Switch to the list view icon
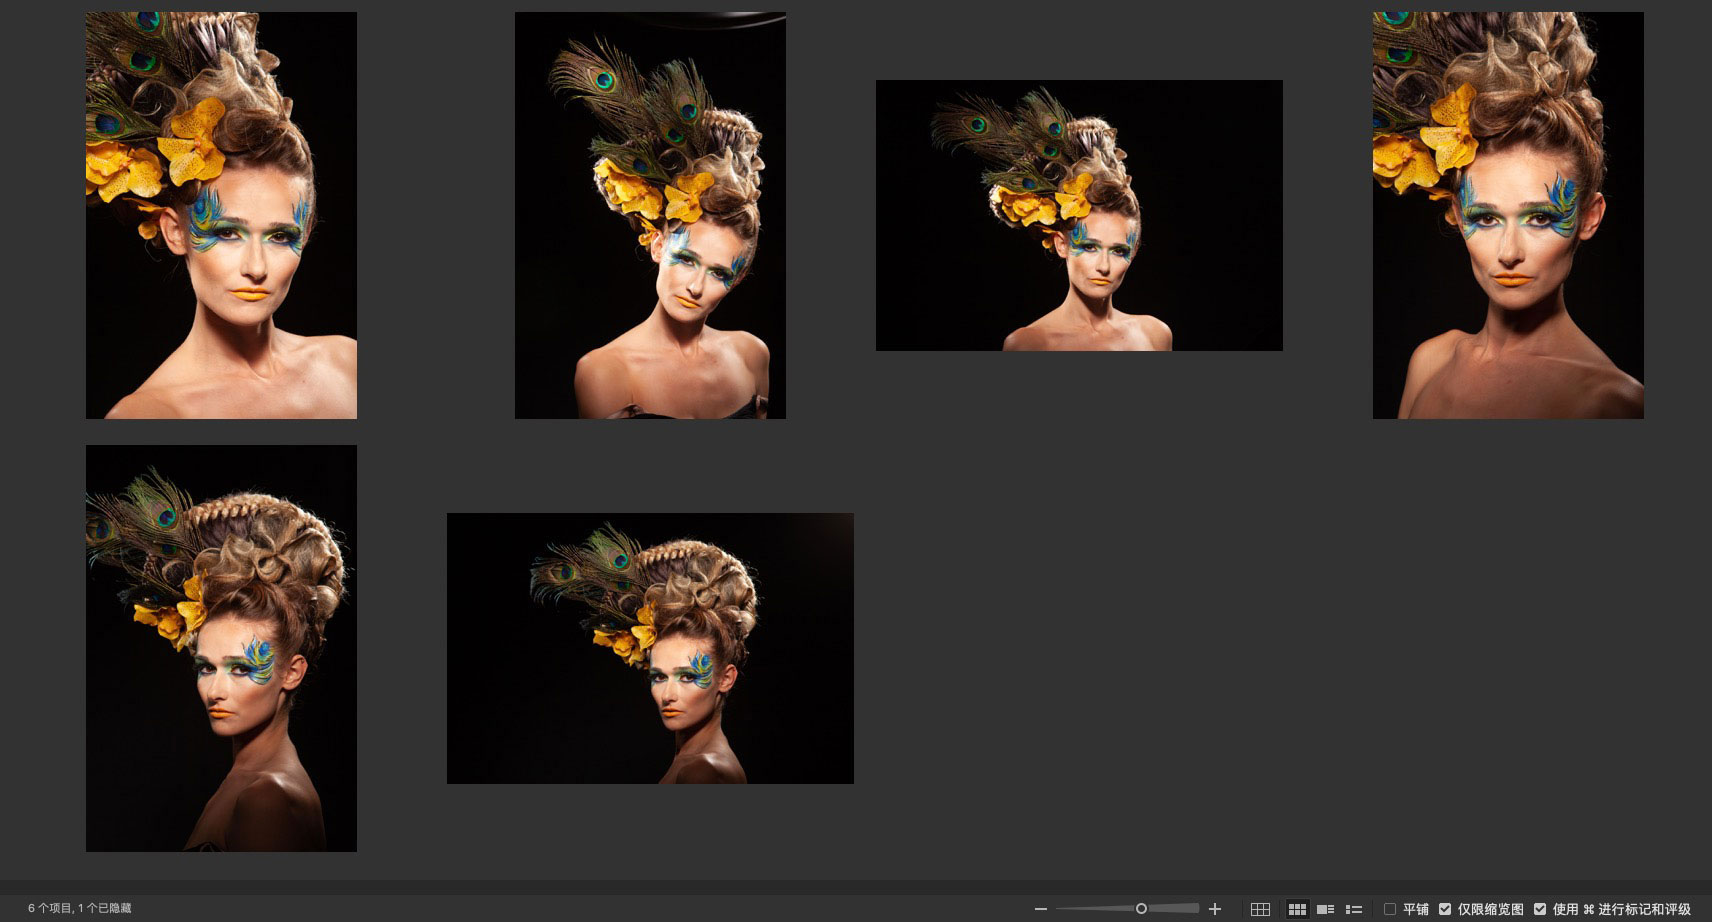This screenshot has height=922, width=1712. coord(1354,909)
